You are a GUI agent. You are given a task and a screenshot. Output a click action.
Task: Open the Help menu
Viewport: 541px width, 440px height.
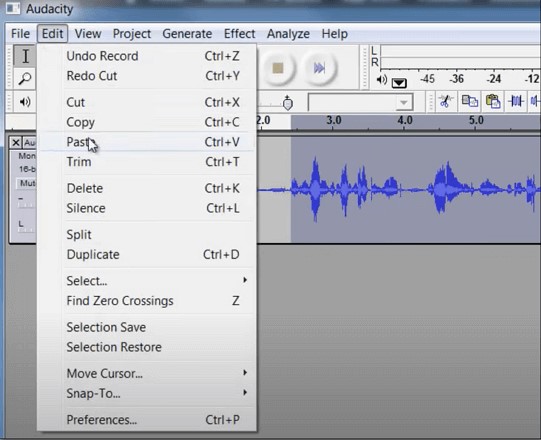(334, 34)
